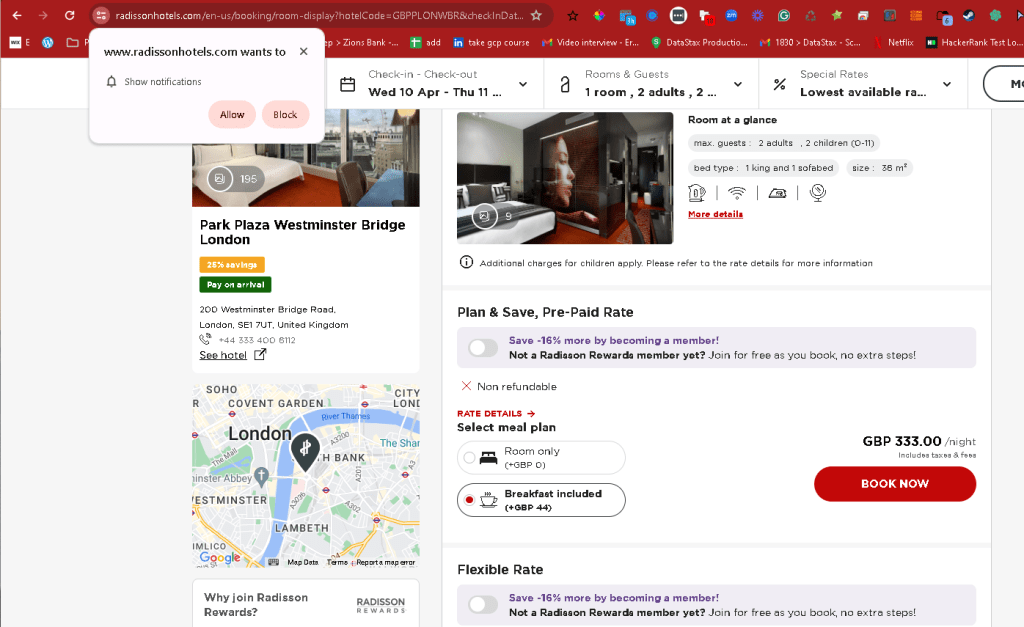Viewport: 1024px width, 627px height.
Task: Click the percent icon beside Special Rates
Action: coord(779,84)
